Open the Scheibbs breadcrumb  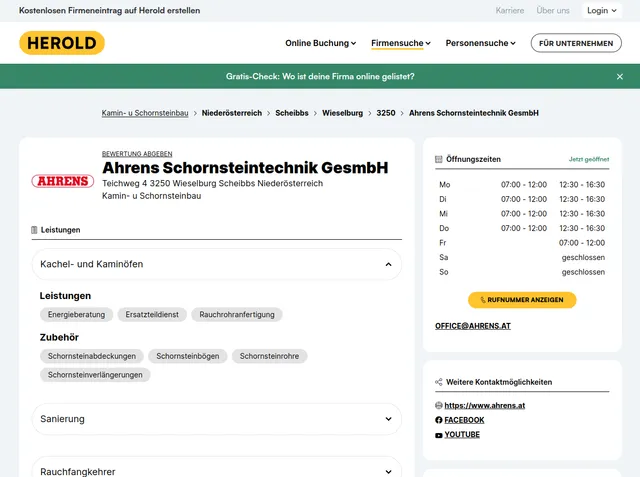[x=292, y=113]
